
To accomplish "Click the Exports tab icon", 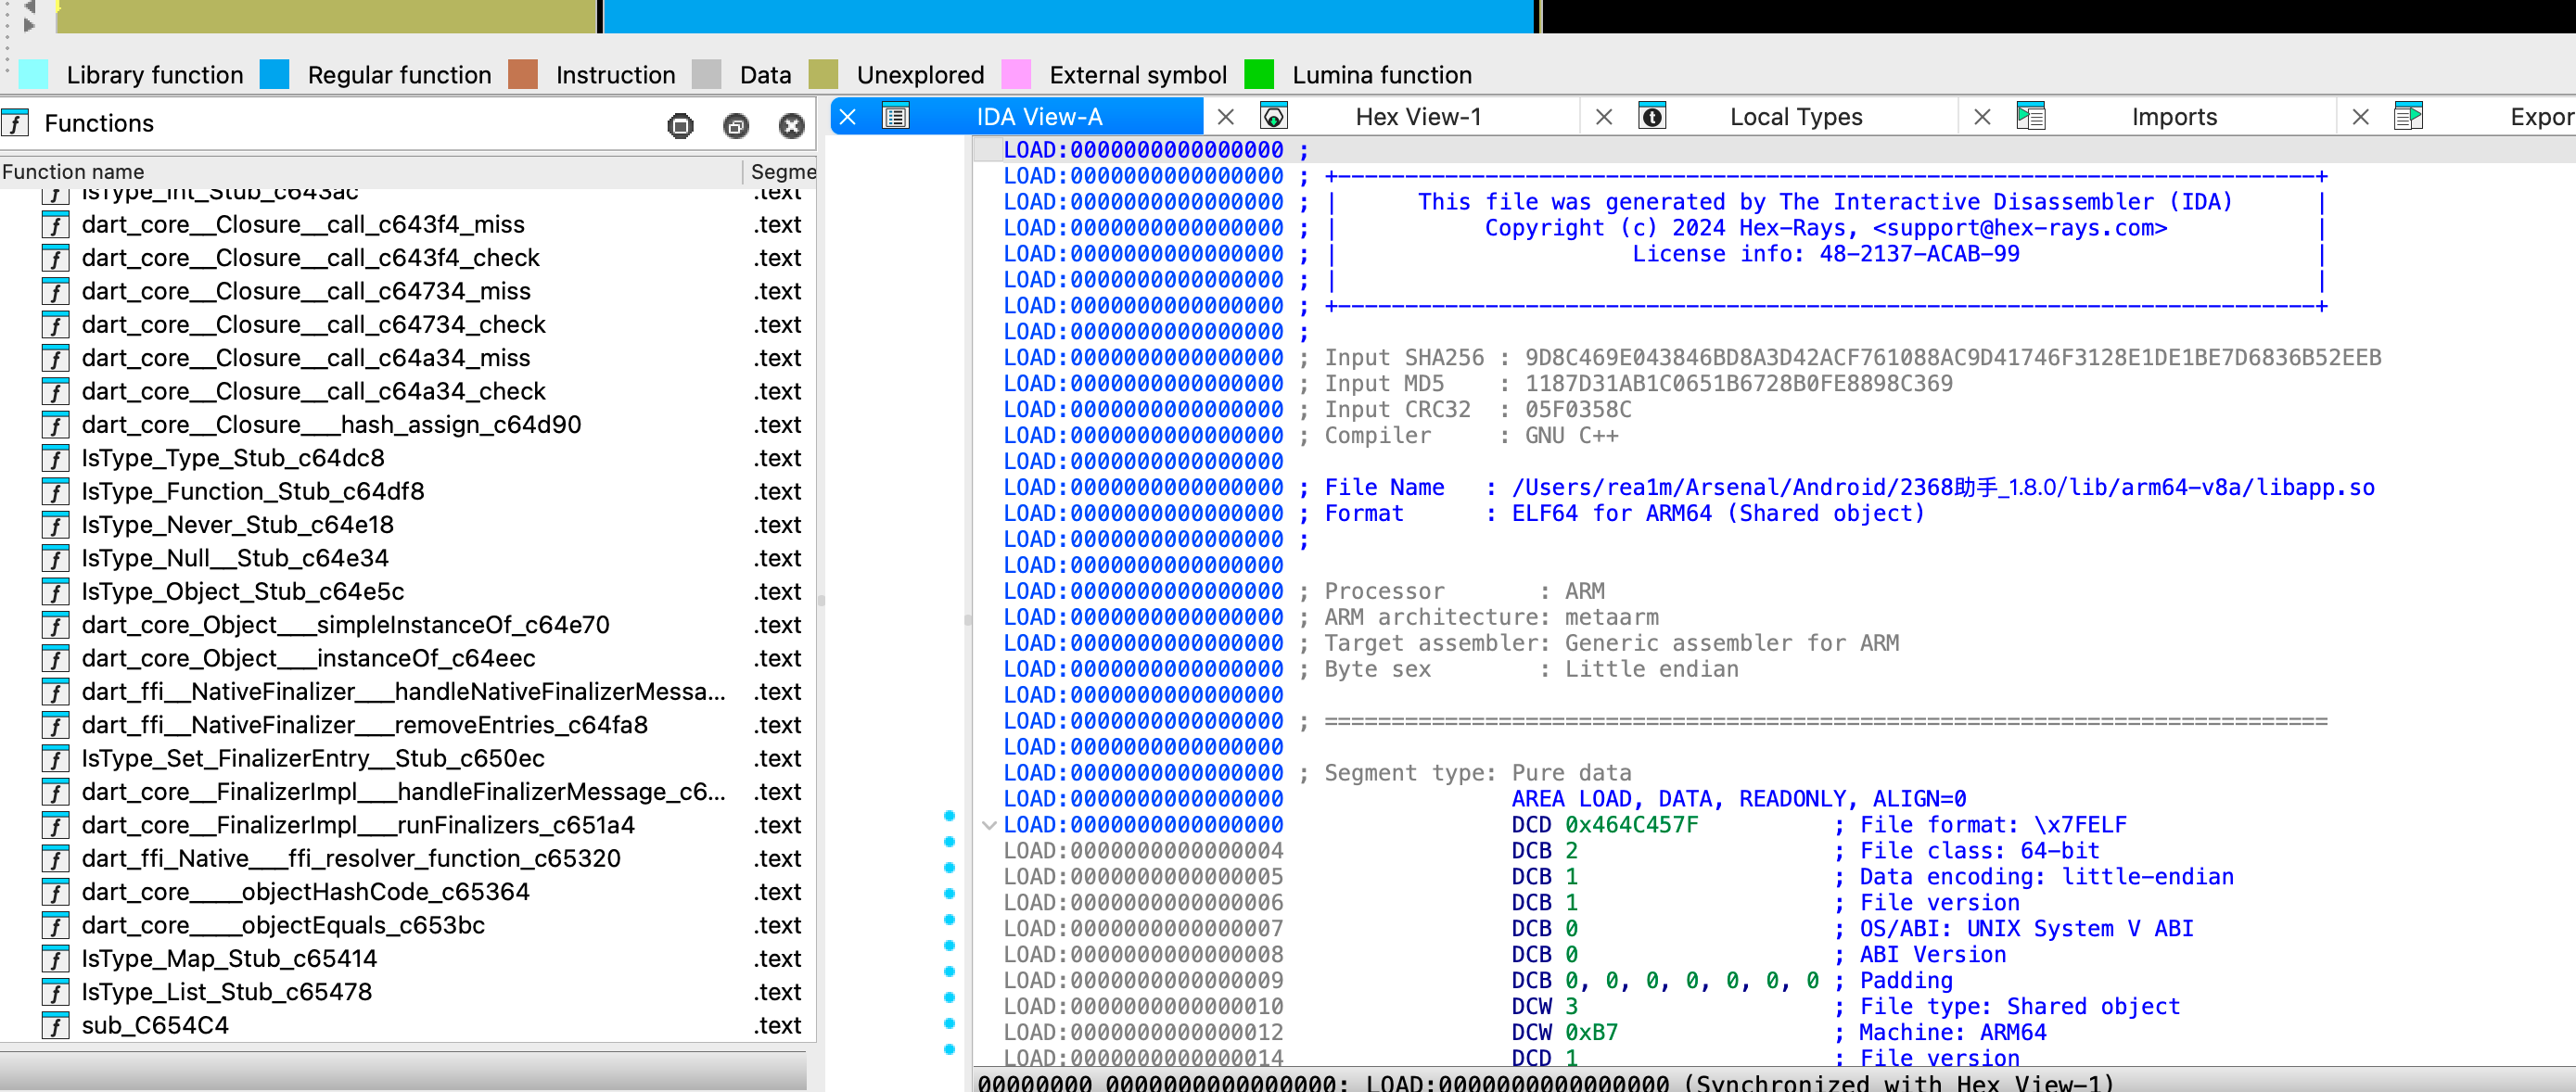I will tap(2409, 117).
